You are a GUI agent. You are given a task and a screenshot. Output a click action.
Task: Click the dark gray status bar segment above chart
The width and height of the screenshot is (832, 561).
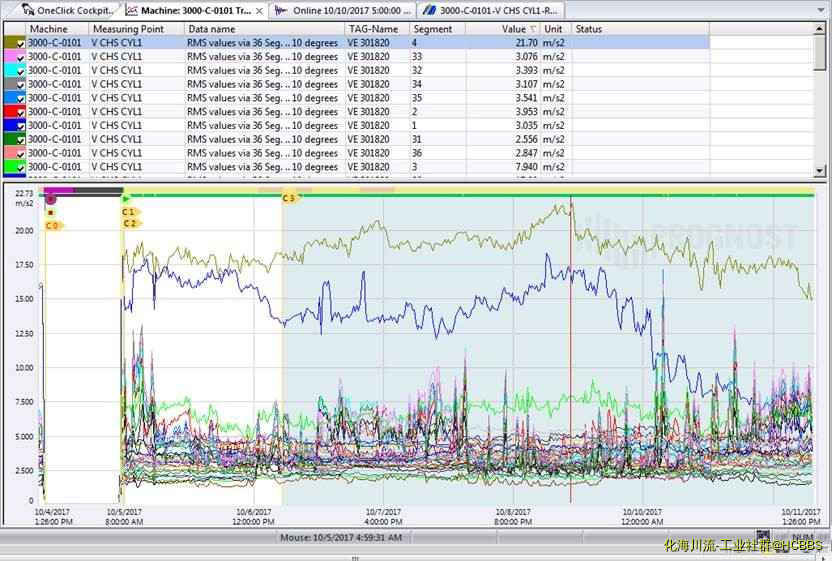click(99, 190)
